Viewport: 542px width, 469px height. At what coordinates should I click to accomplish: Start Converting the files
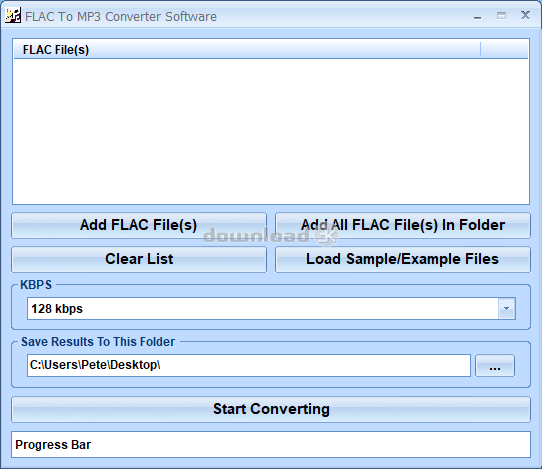pos(271,409)
